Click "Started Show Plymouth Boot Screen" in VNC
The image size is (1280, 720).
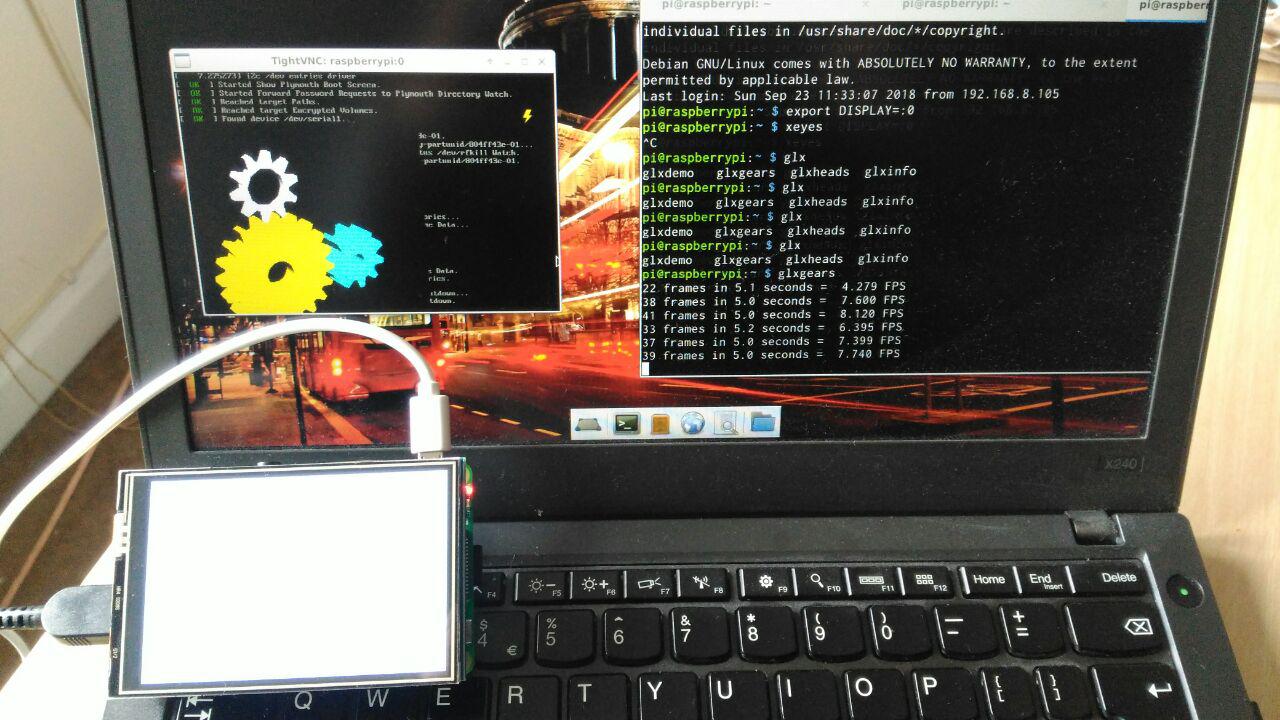[300, 84]
